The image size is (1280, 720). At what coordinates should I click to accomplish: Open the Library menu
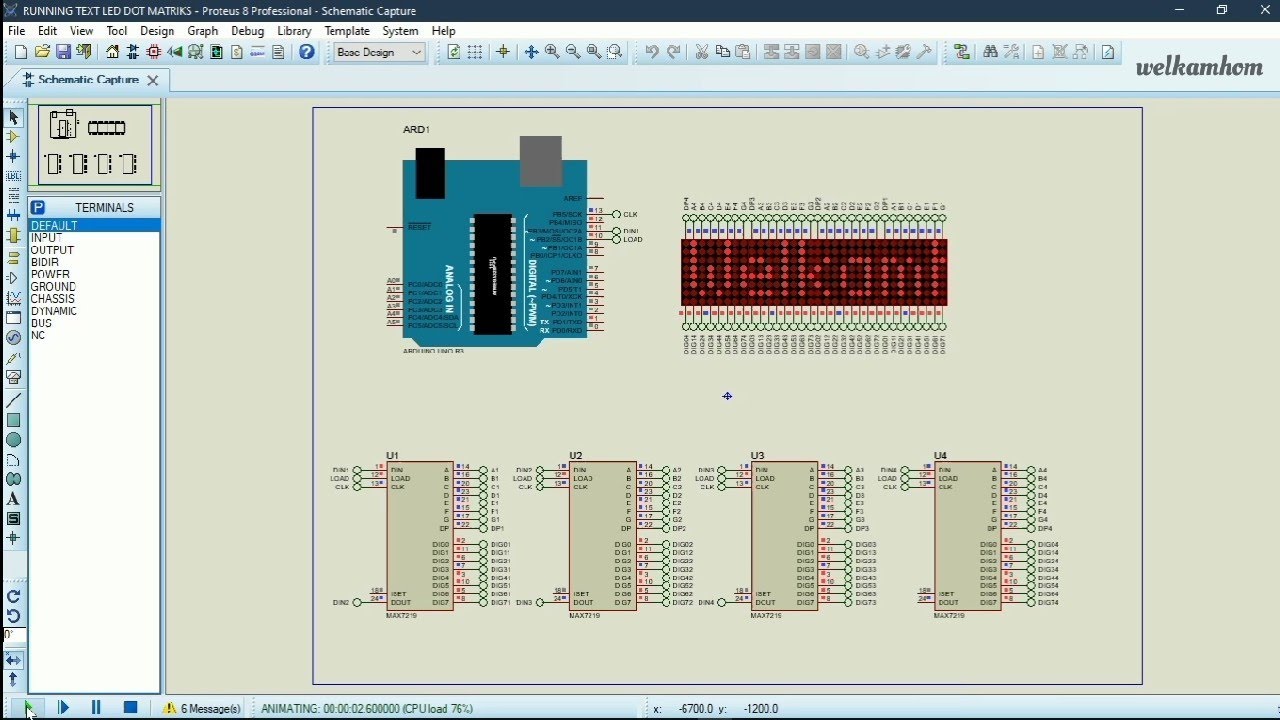(x=294, y=31)
